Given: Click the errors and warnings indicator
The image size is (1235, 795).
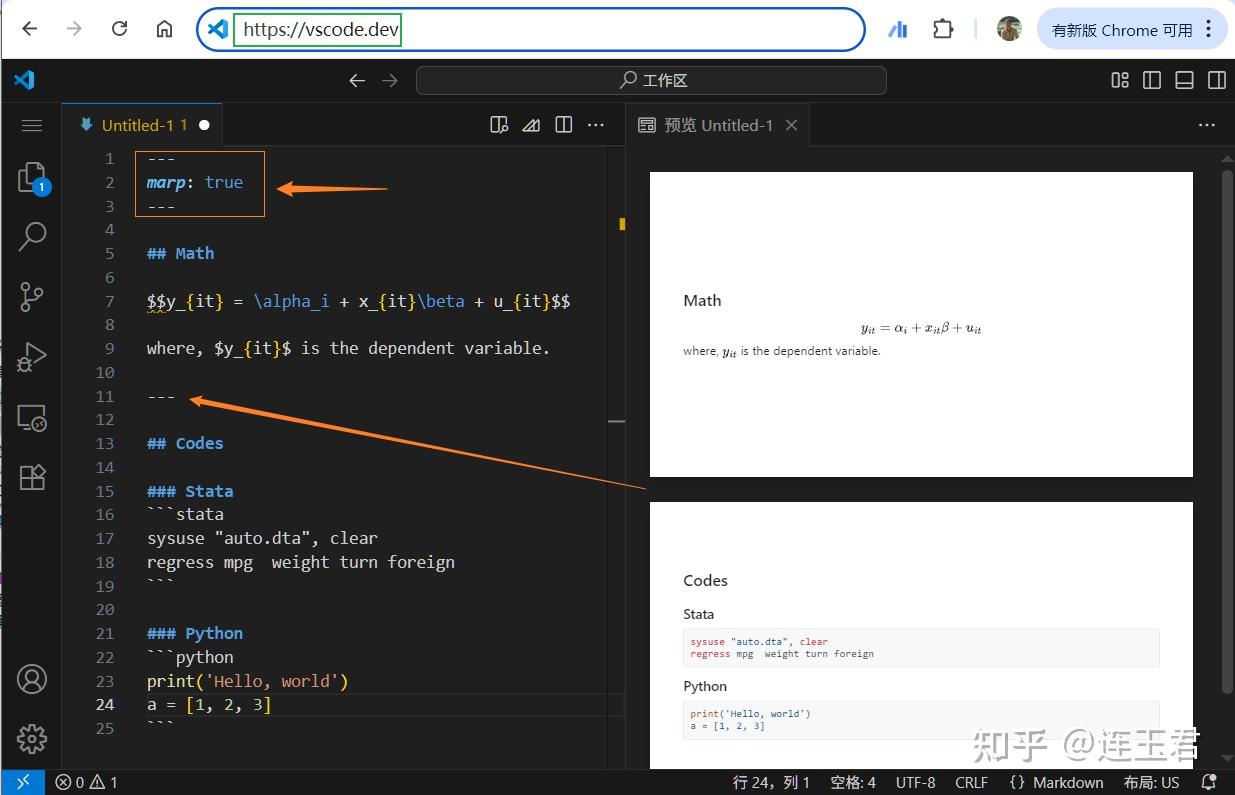Looking at the screenshot, I should [x=85, y=782].
